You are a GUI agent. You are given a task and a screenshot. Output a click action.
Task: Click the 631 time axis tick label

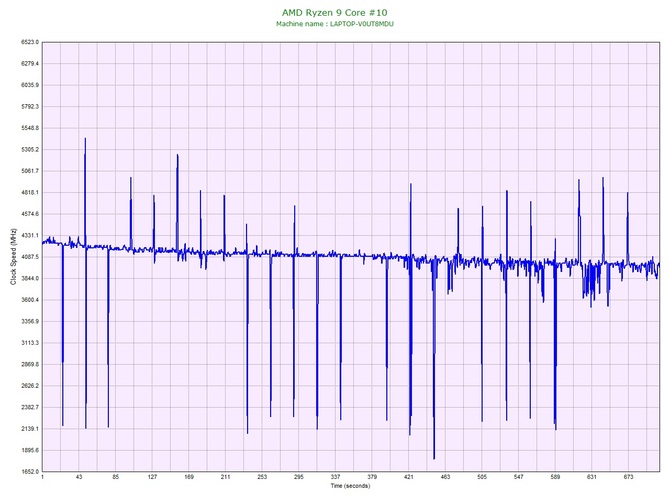tap(592, 477)
